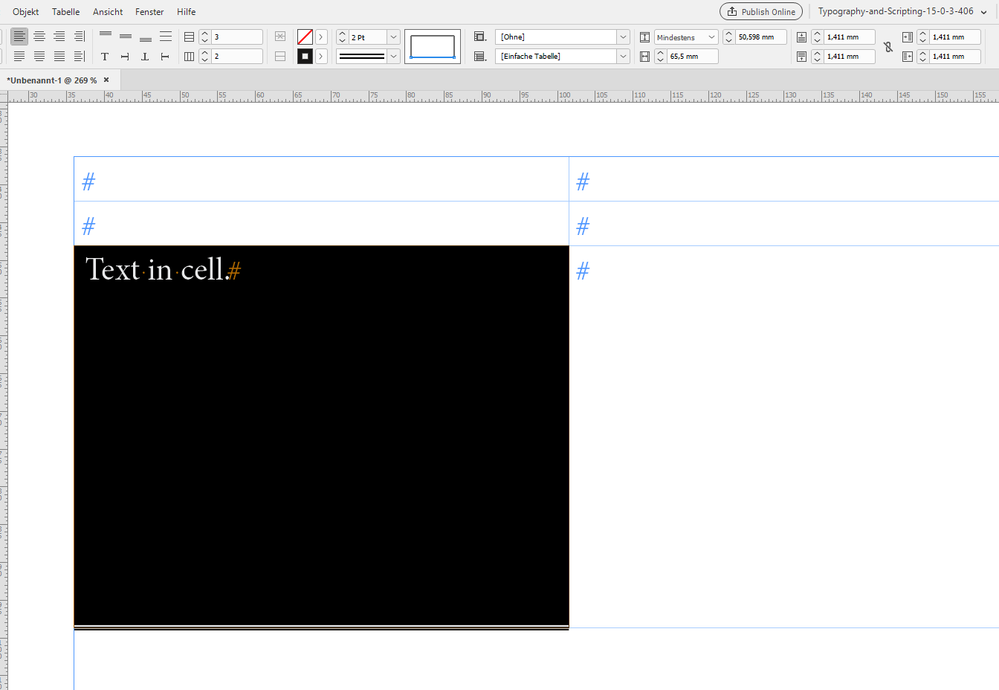This screenshot has width=999, height=690.
Task: Toggle the cell fill swatch square
Action: (x=305, y=56)
